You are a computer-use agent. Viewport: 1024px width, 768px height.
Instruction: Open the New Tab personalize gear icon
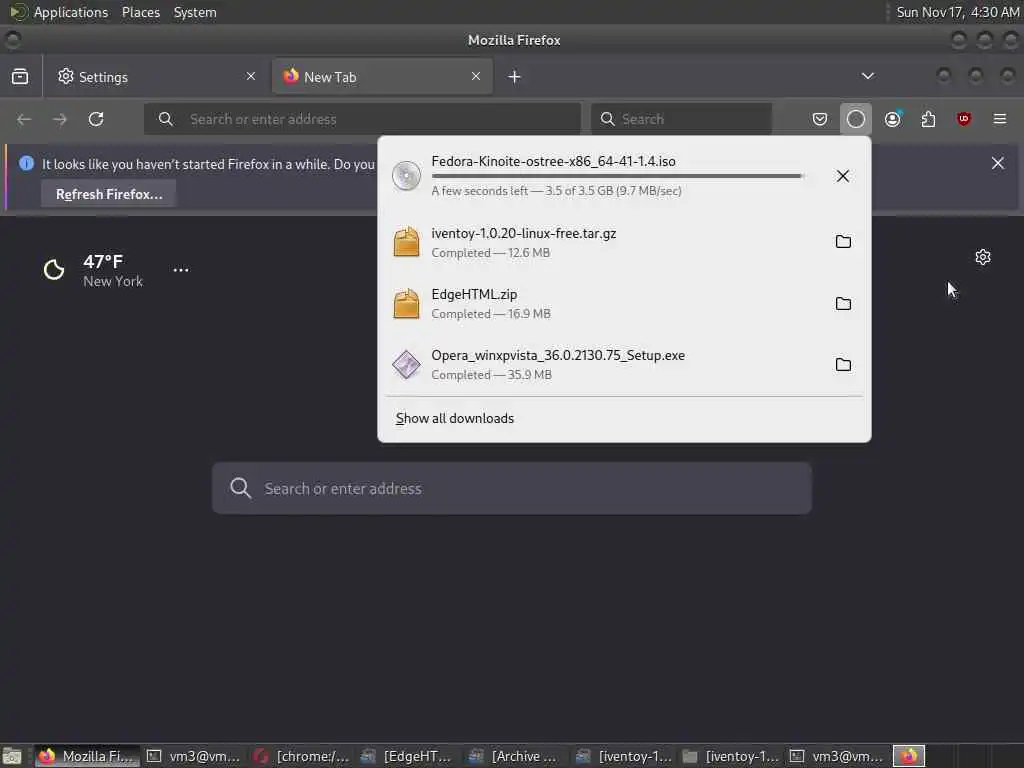pos(983,257)
